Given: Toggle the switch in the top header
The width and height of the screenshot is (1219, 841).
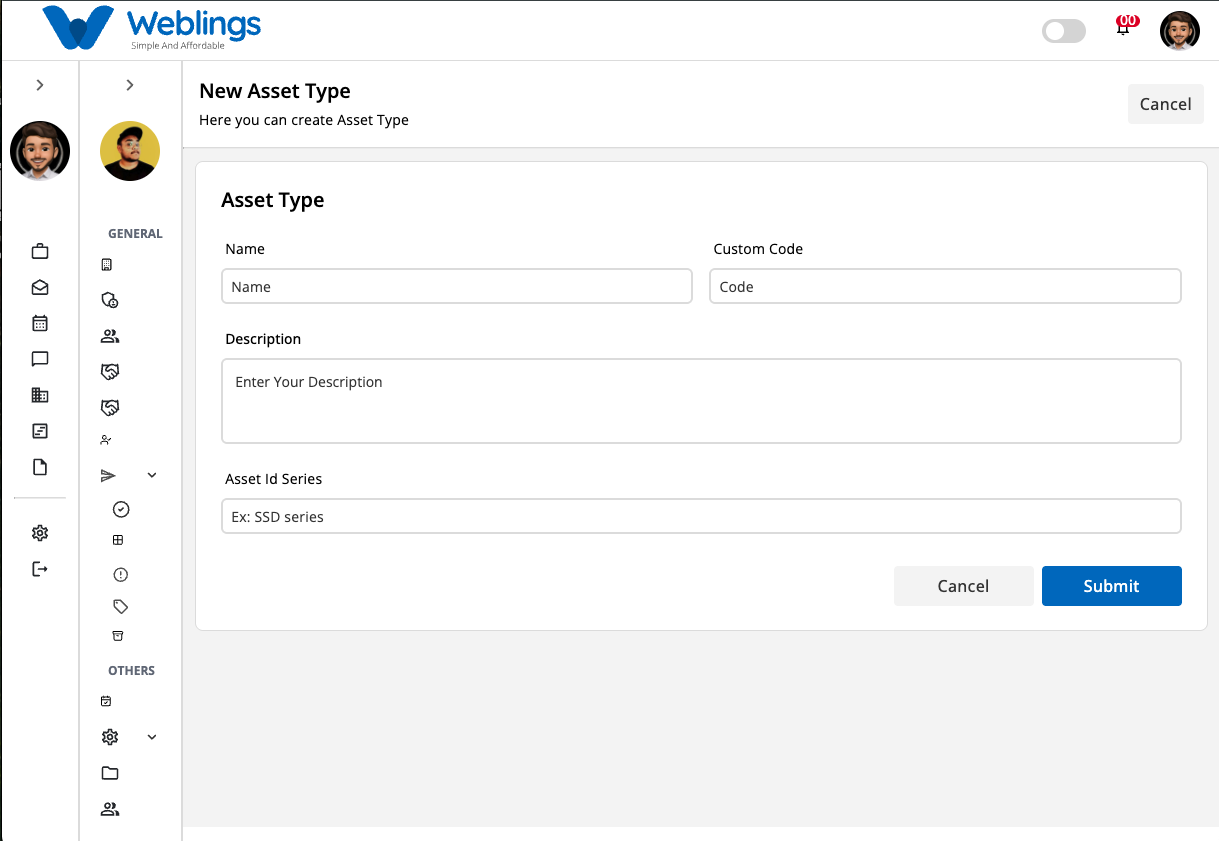Looking at the screenshot, I should (1064, 31).
